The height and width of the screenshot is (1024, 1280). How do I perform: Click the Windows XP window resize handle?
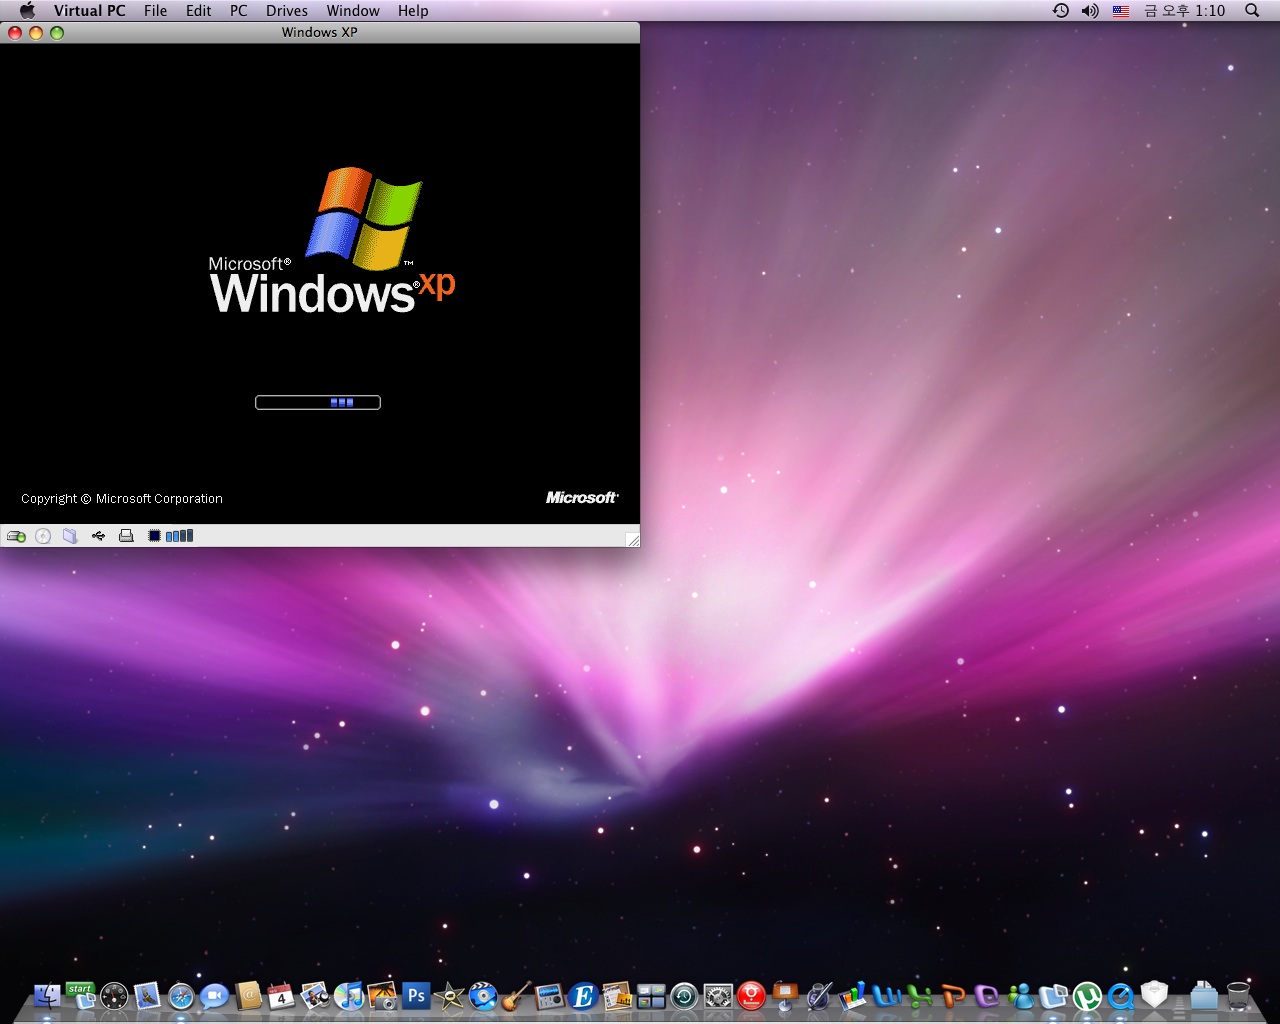pyautogui.click(x=632, y=540)
